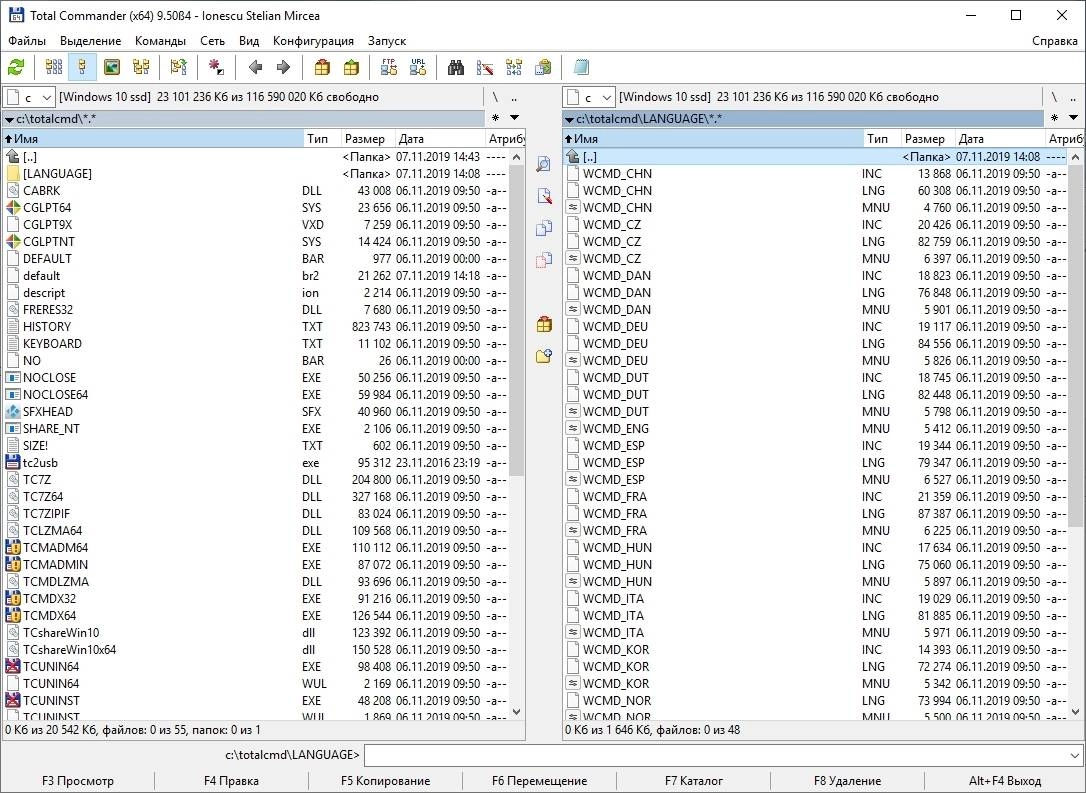
Task: Open the Команды menu
Action: point(160,41)
